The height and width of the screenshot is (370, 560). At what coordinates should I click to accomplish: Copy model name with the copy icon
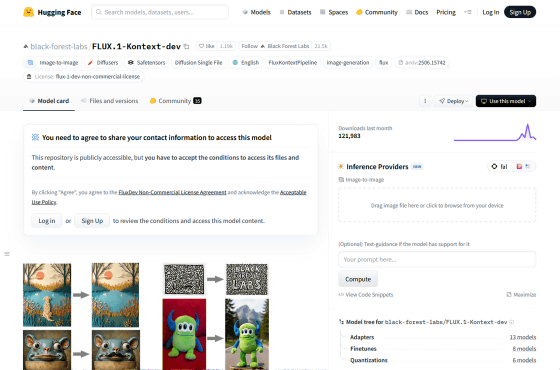click(186, 46)
